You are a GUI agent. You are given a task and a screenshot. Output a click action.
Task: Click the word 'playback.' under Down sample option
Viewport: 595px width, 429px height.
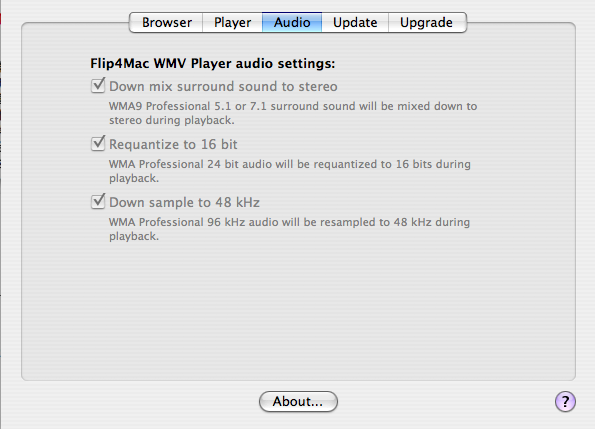tap(134, 237)
